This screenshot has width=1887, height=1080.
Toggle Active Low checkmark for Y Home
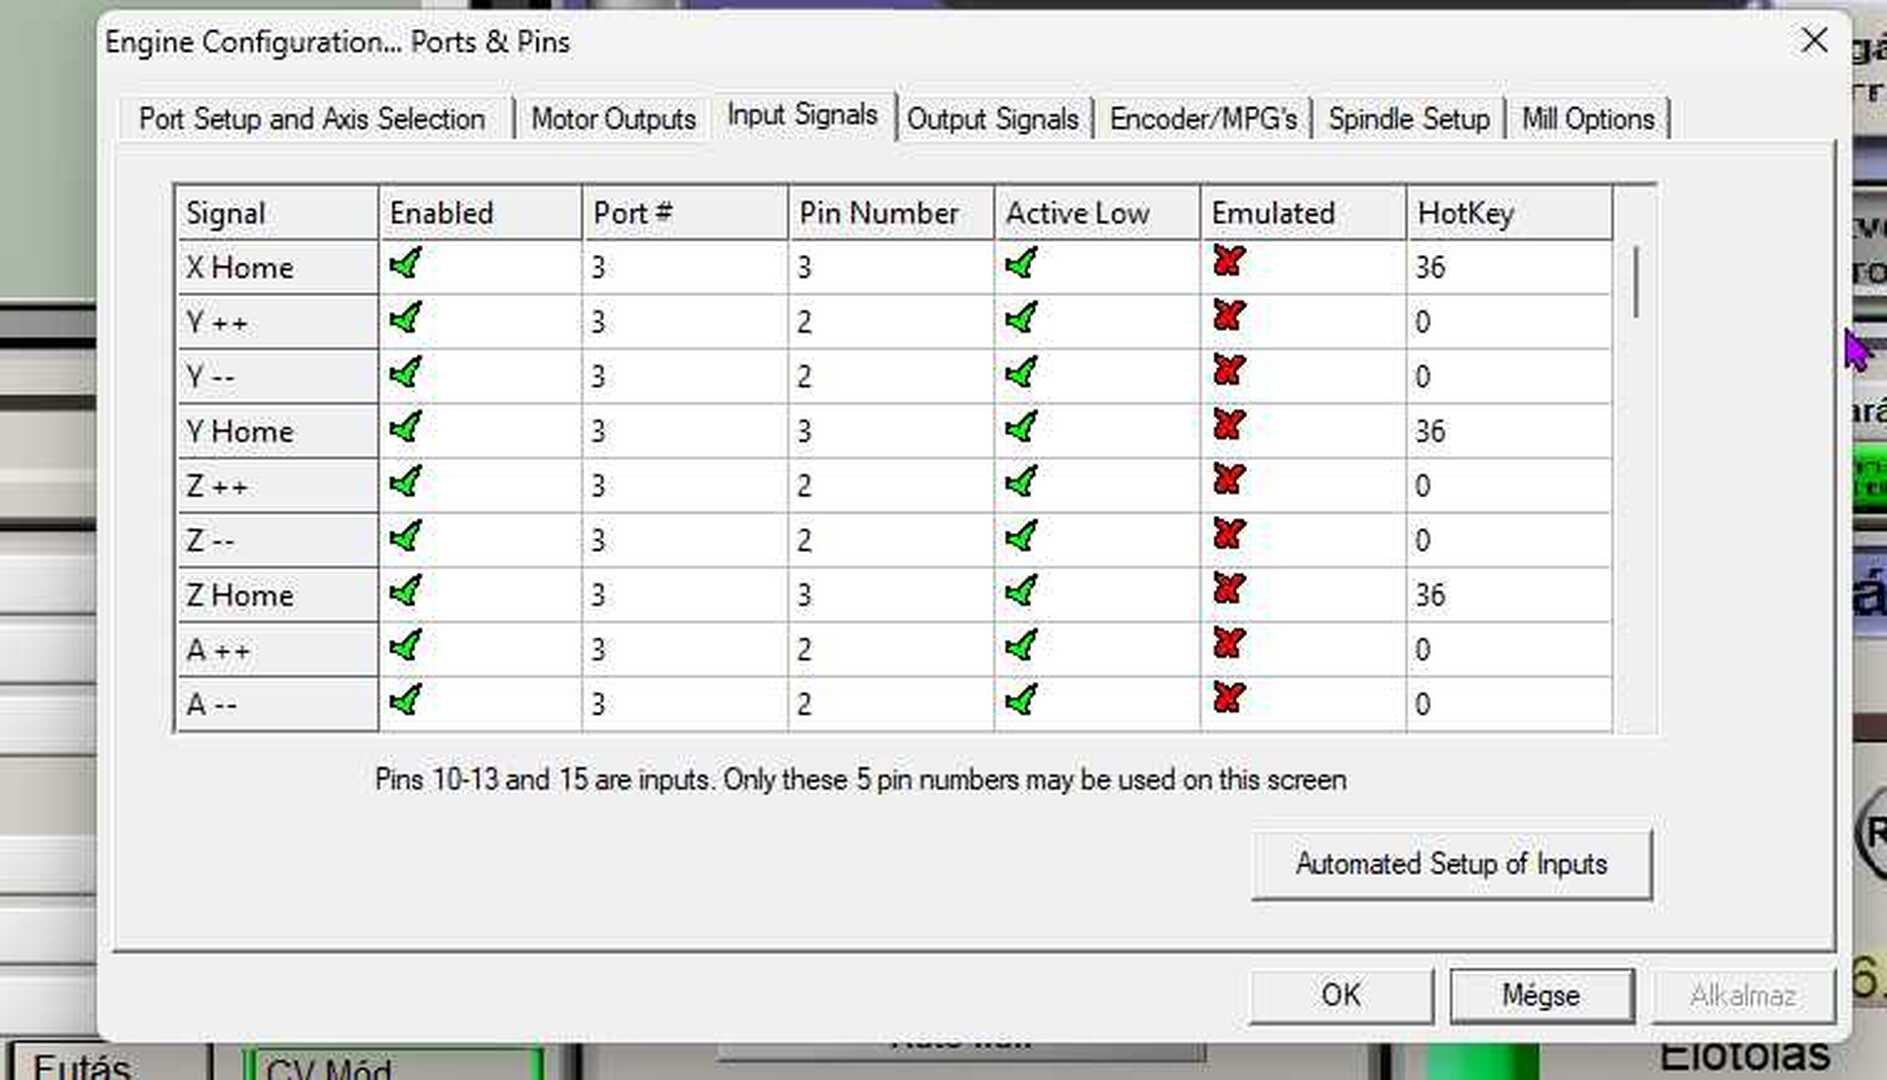(x=1021, y=429)
